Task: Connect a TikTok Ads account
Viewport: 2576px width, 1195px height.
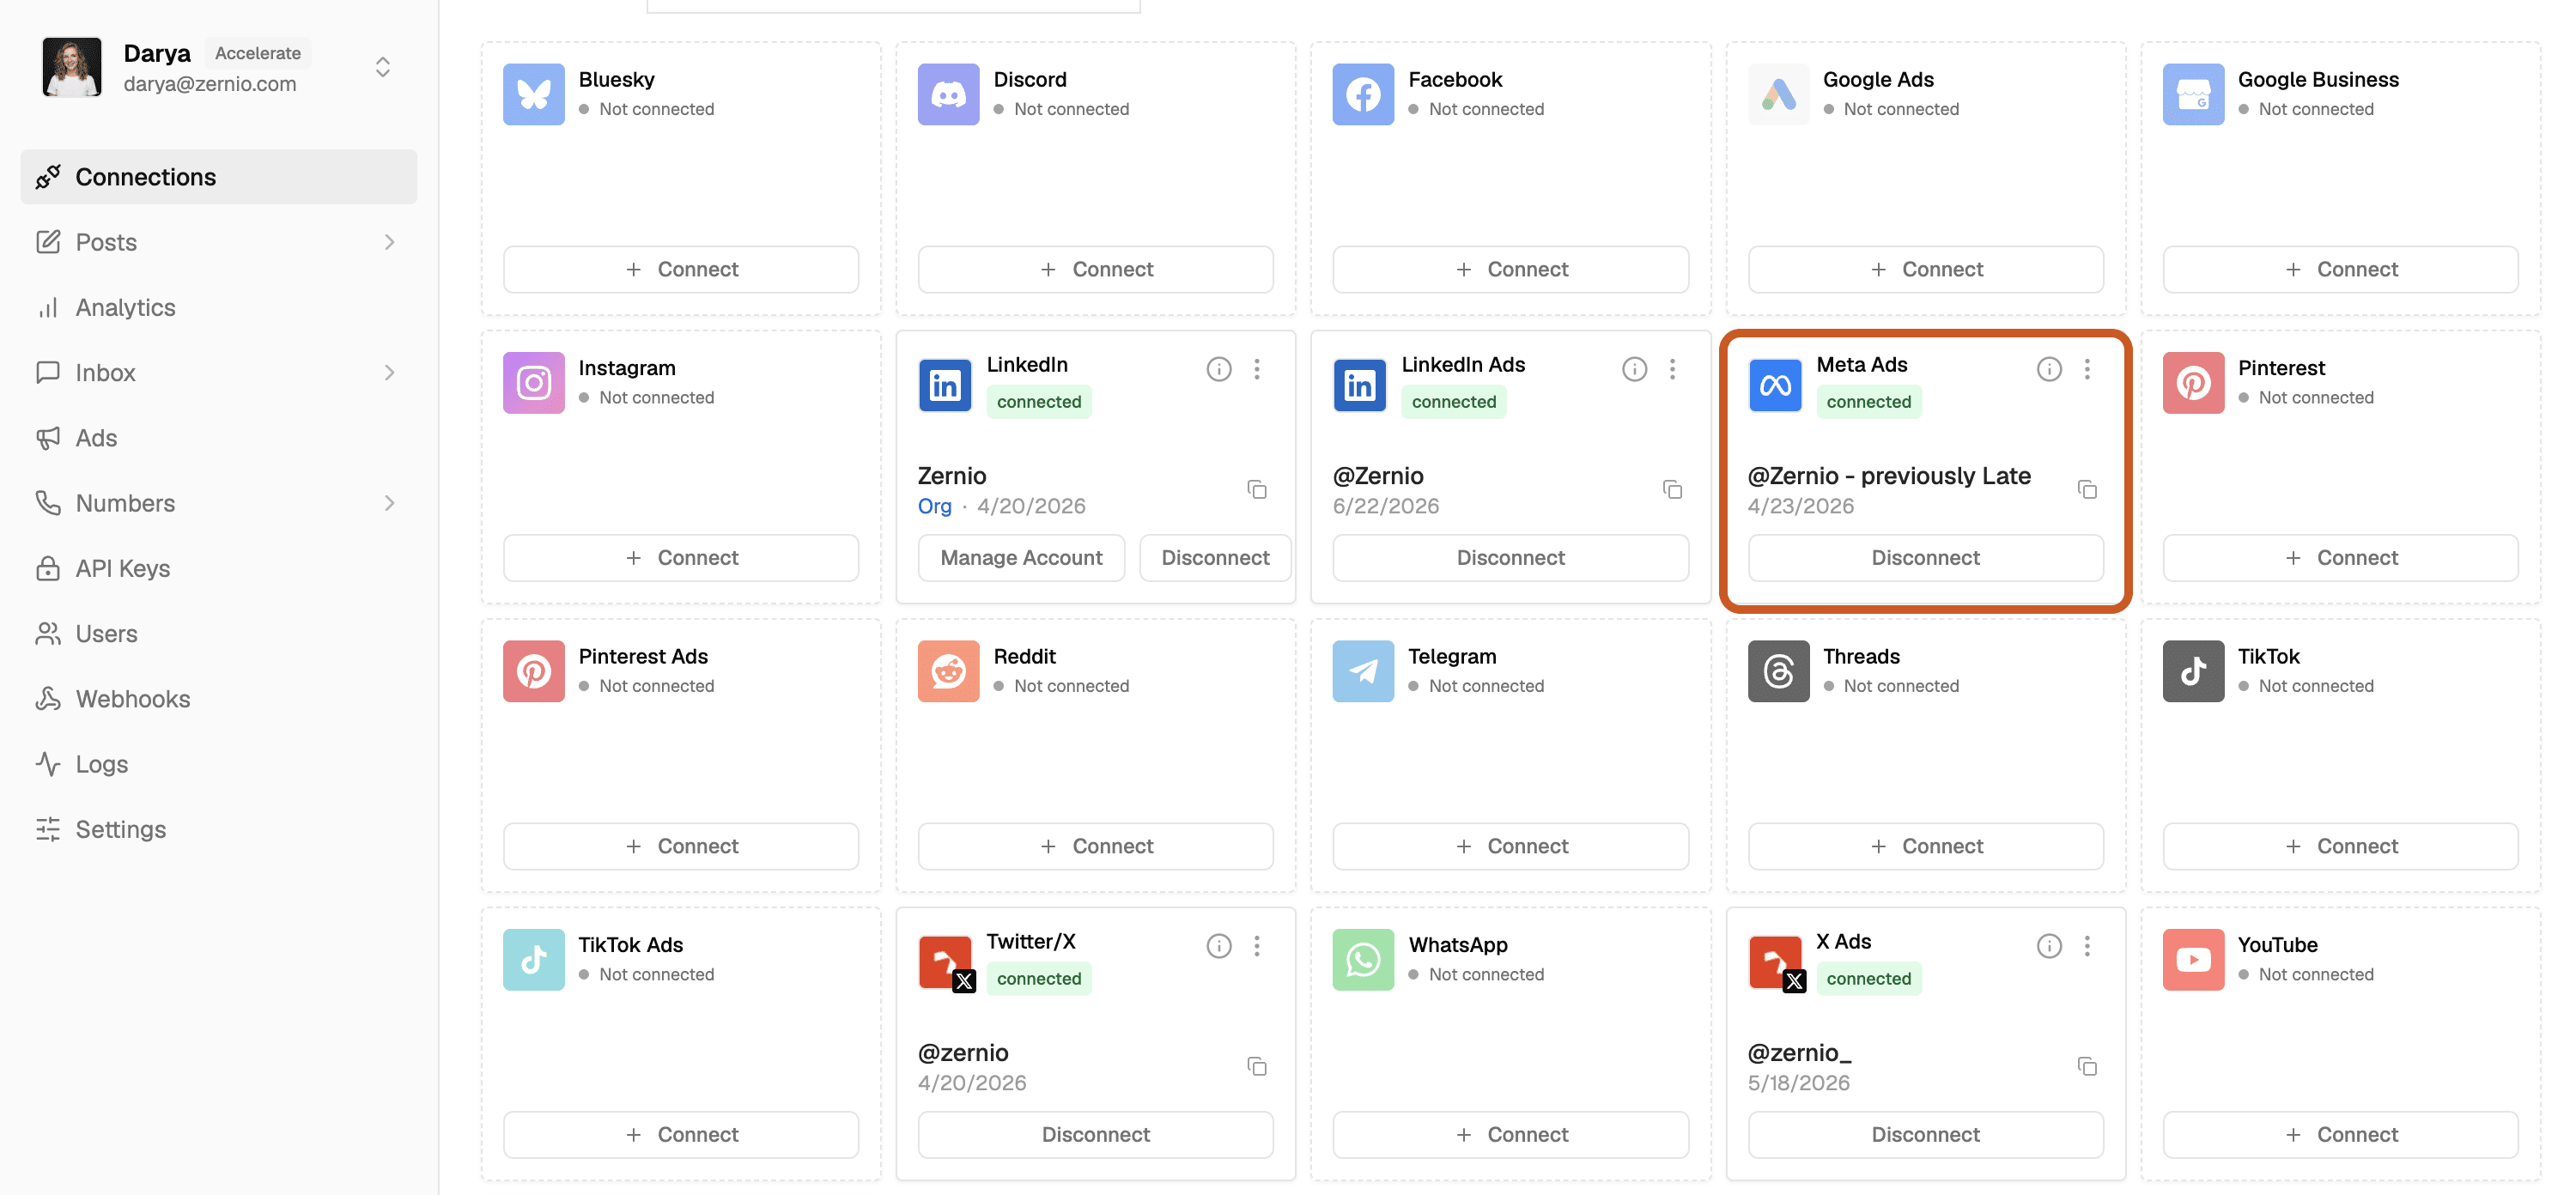Action: tap(680, 1135)
